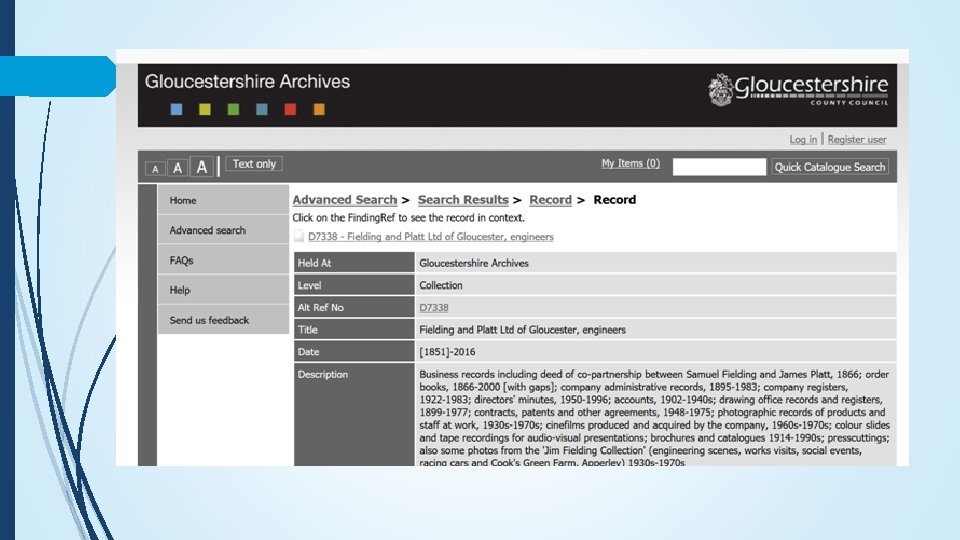Click the orange colour square in header

pos(319,110)
